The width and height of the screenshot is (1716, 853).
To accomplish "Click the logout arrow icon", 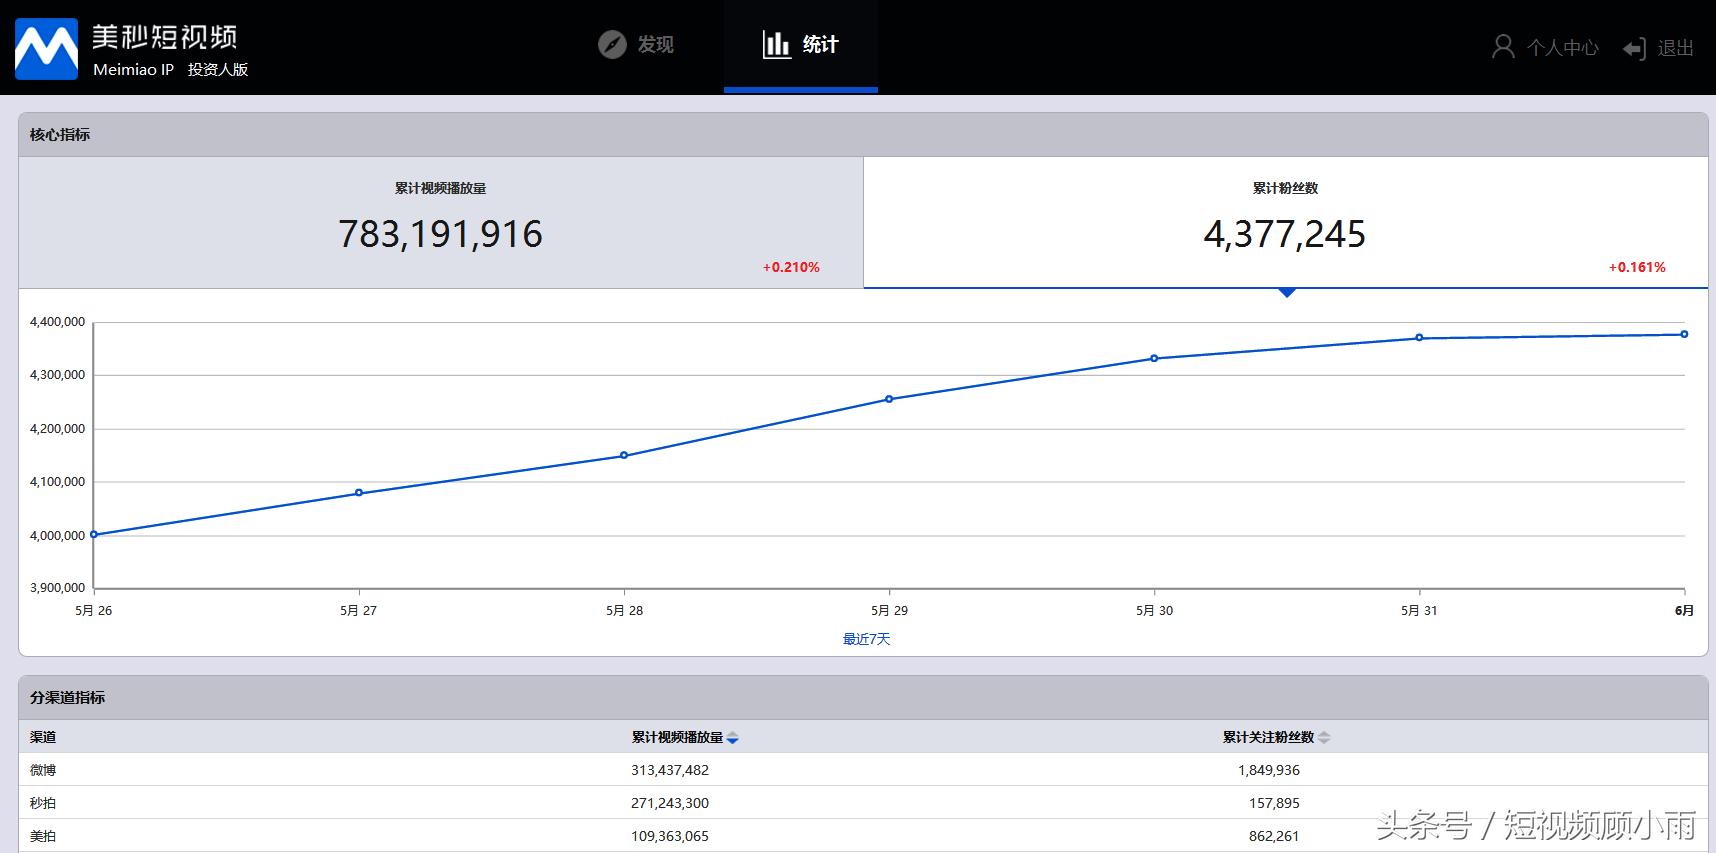I will click(1634, 49).
